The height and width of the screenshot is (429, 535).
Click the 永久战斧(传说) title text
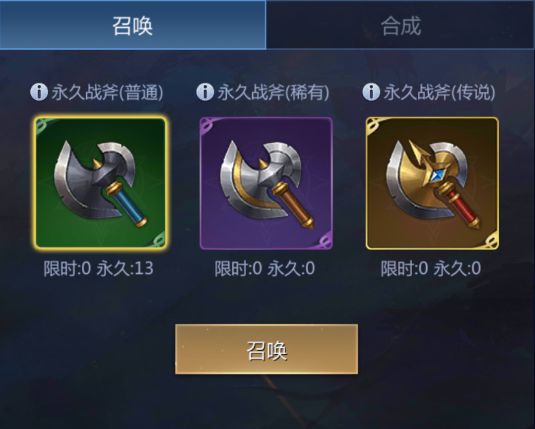point(439,92)
